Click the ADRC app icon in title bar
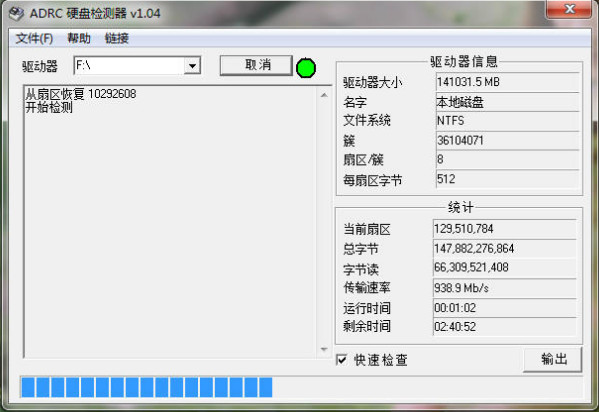 click(x=17, y=14)
